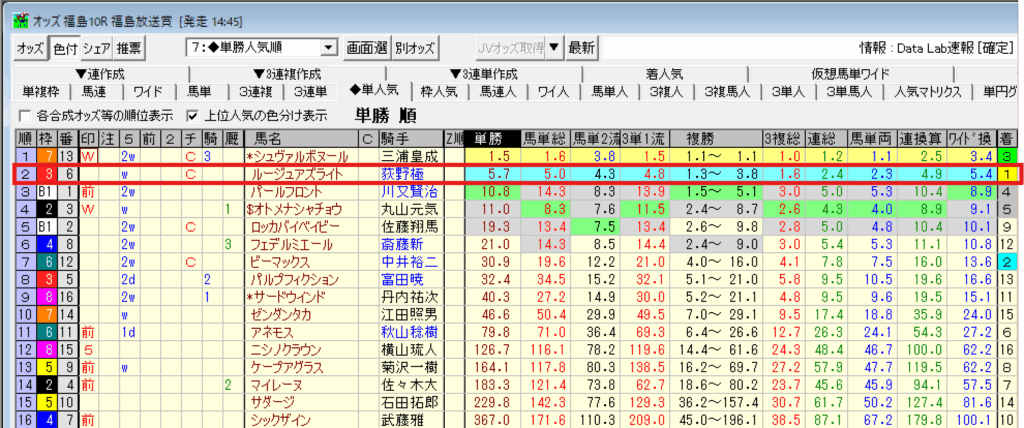Click the シェア toolbar button
This screenshot has width=1024, height=428.
point(97,48)
